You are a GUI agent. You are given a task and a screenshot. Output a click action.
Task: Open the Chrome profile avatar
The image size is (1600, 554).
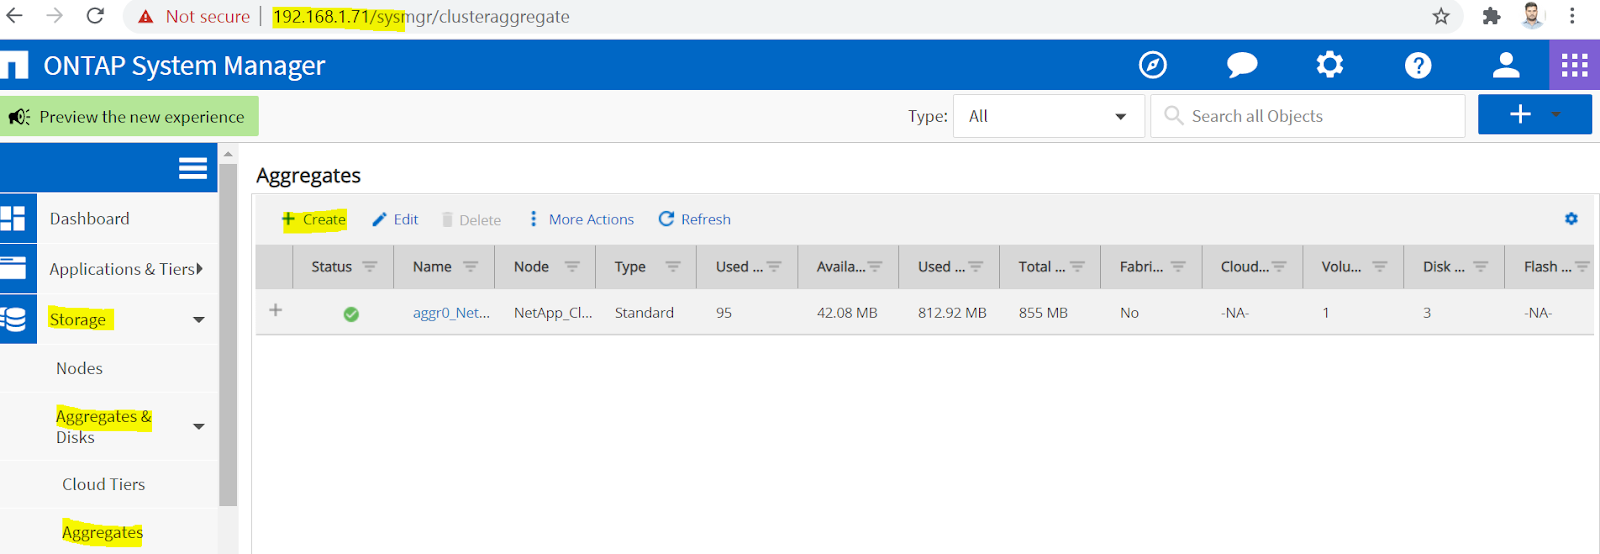(1532, 16)
